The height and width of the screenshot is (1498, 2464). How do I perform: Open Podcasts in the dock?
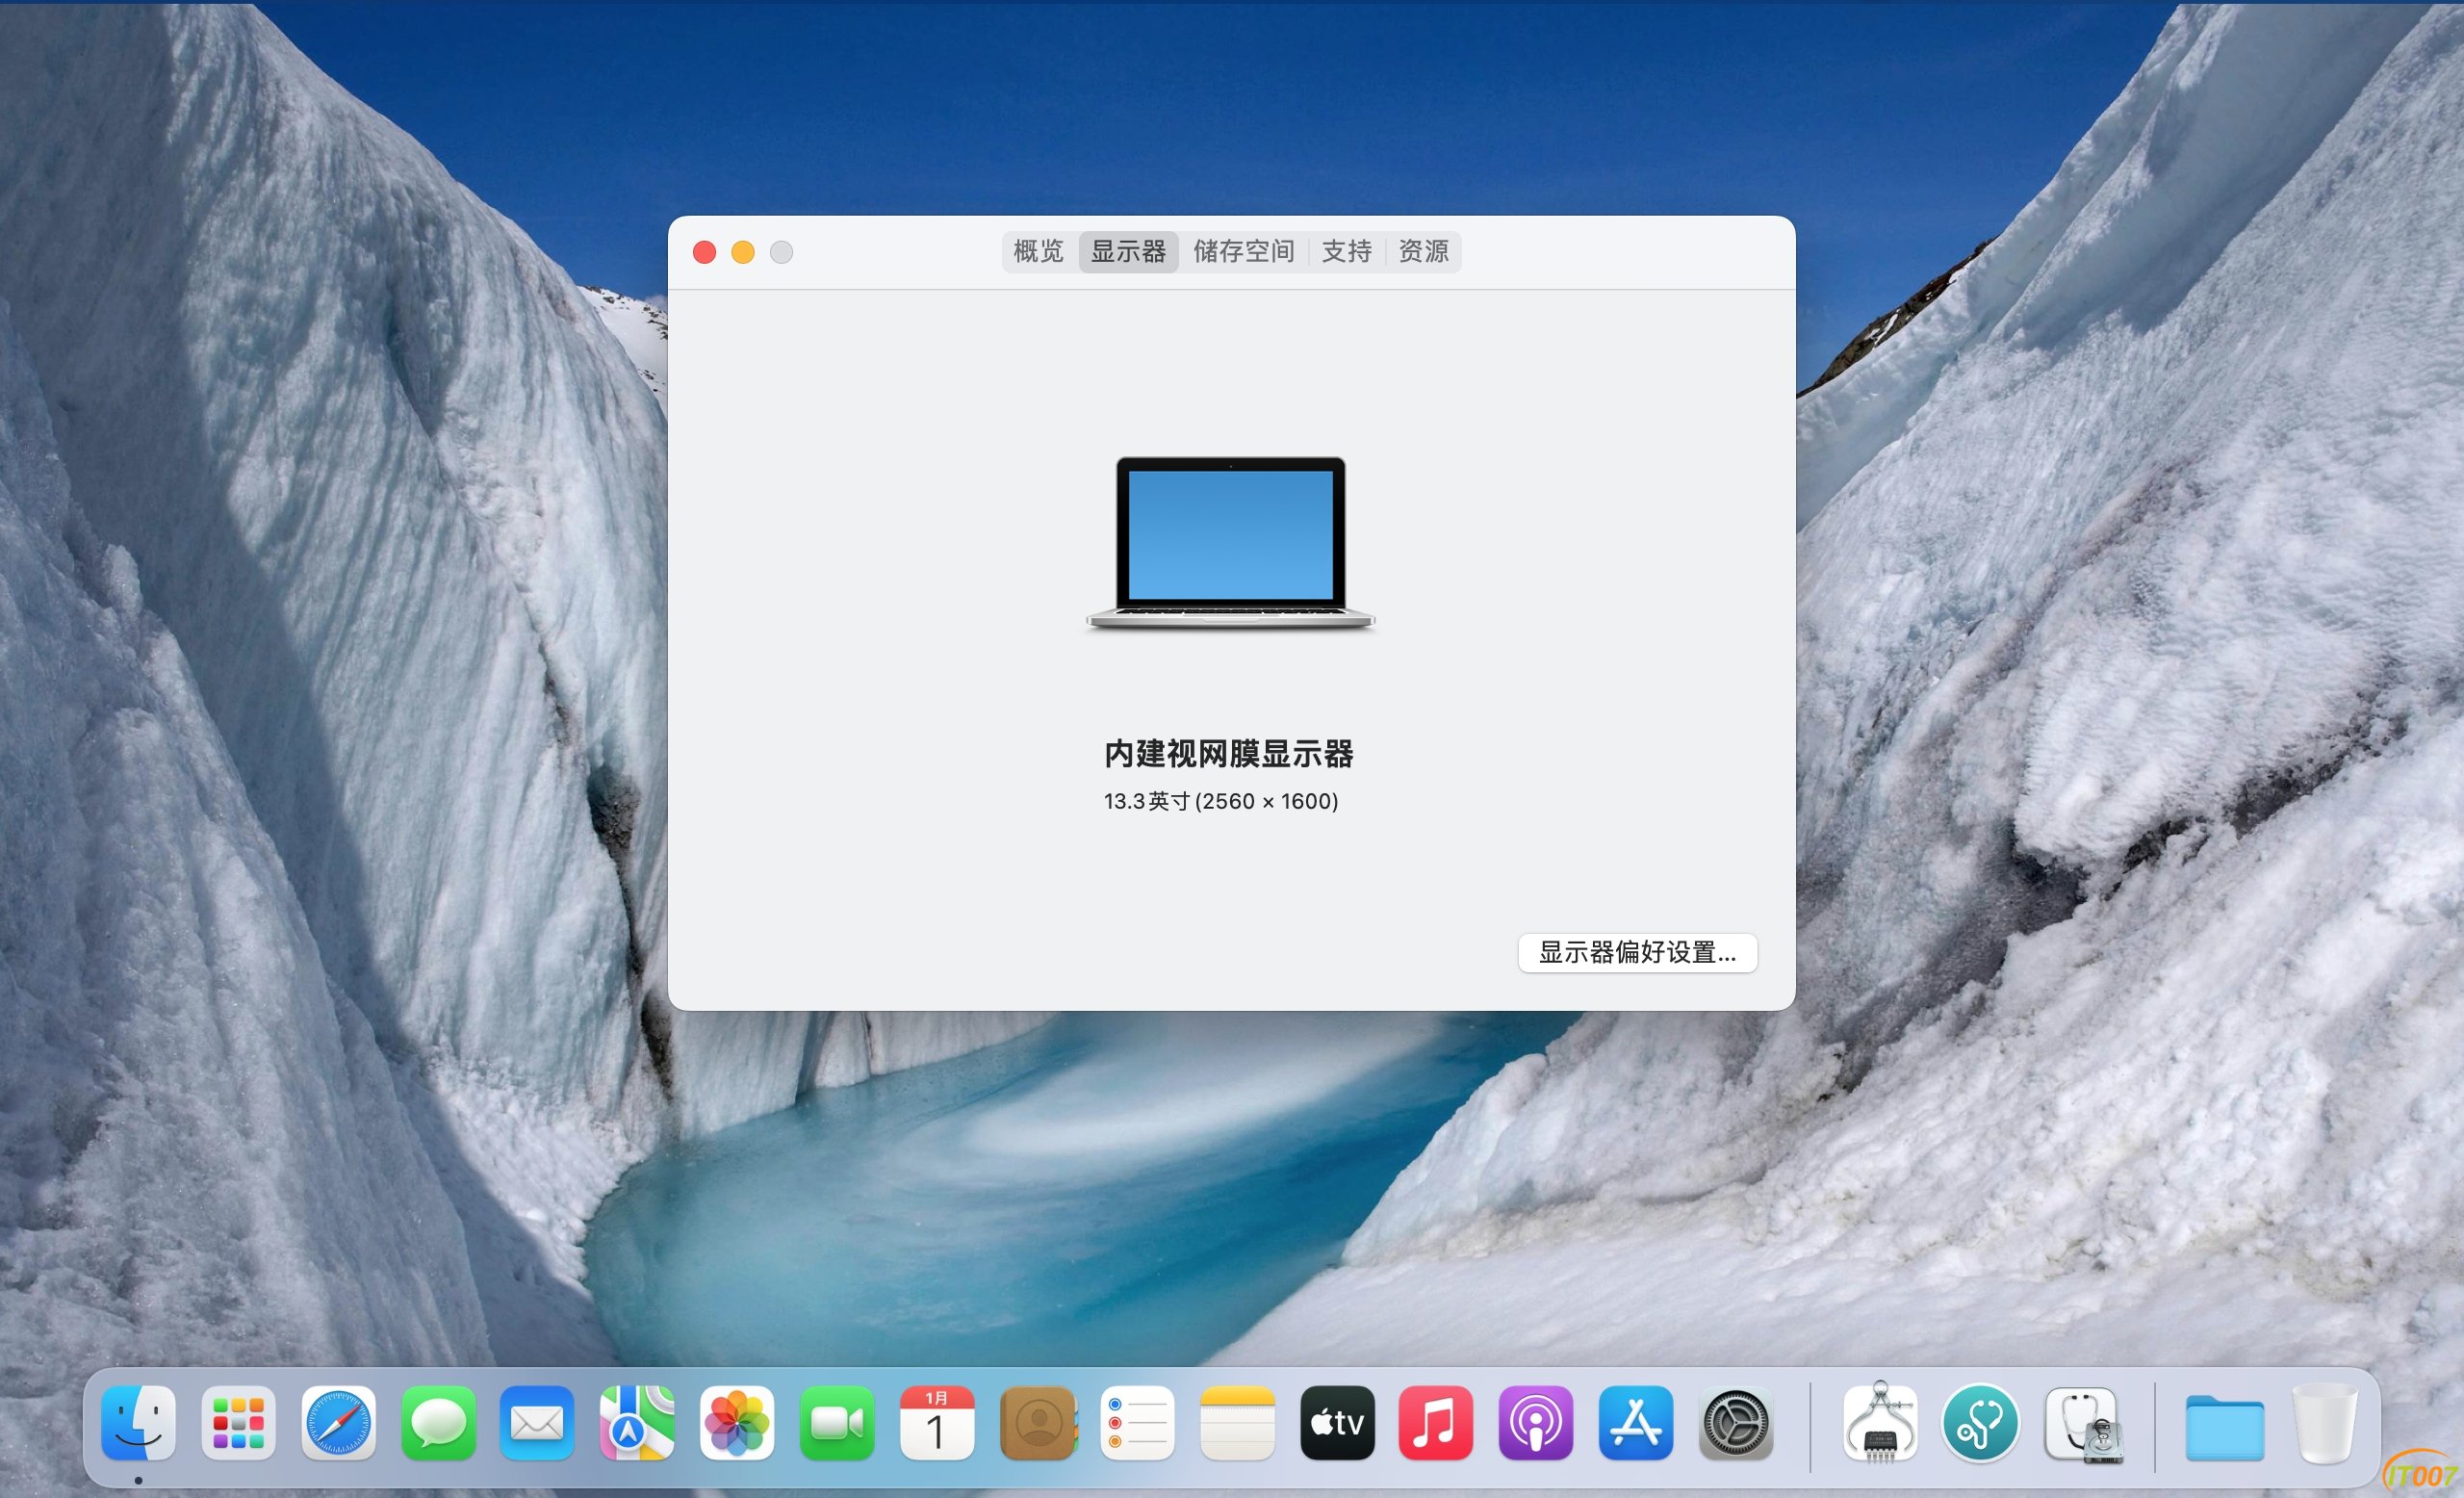pos(1536,1423)
